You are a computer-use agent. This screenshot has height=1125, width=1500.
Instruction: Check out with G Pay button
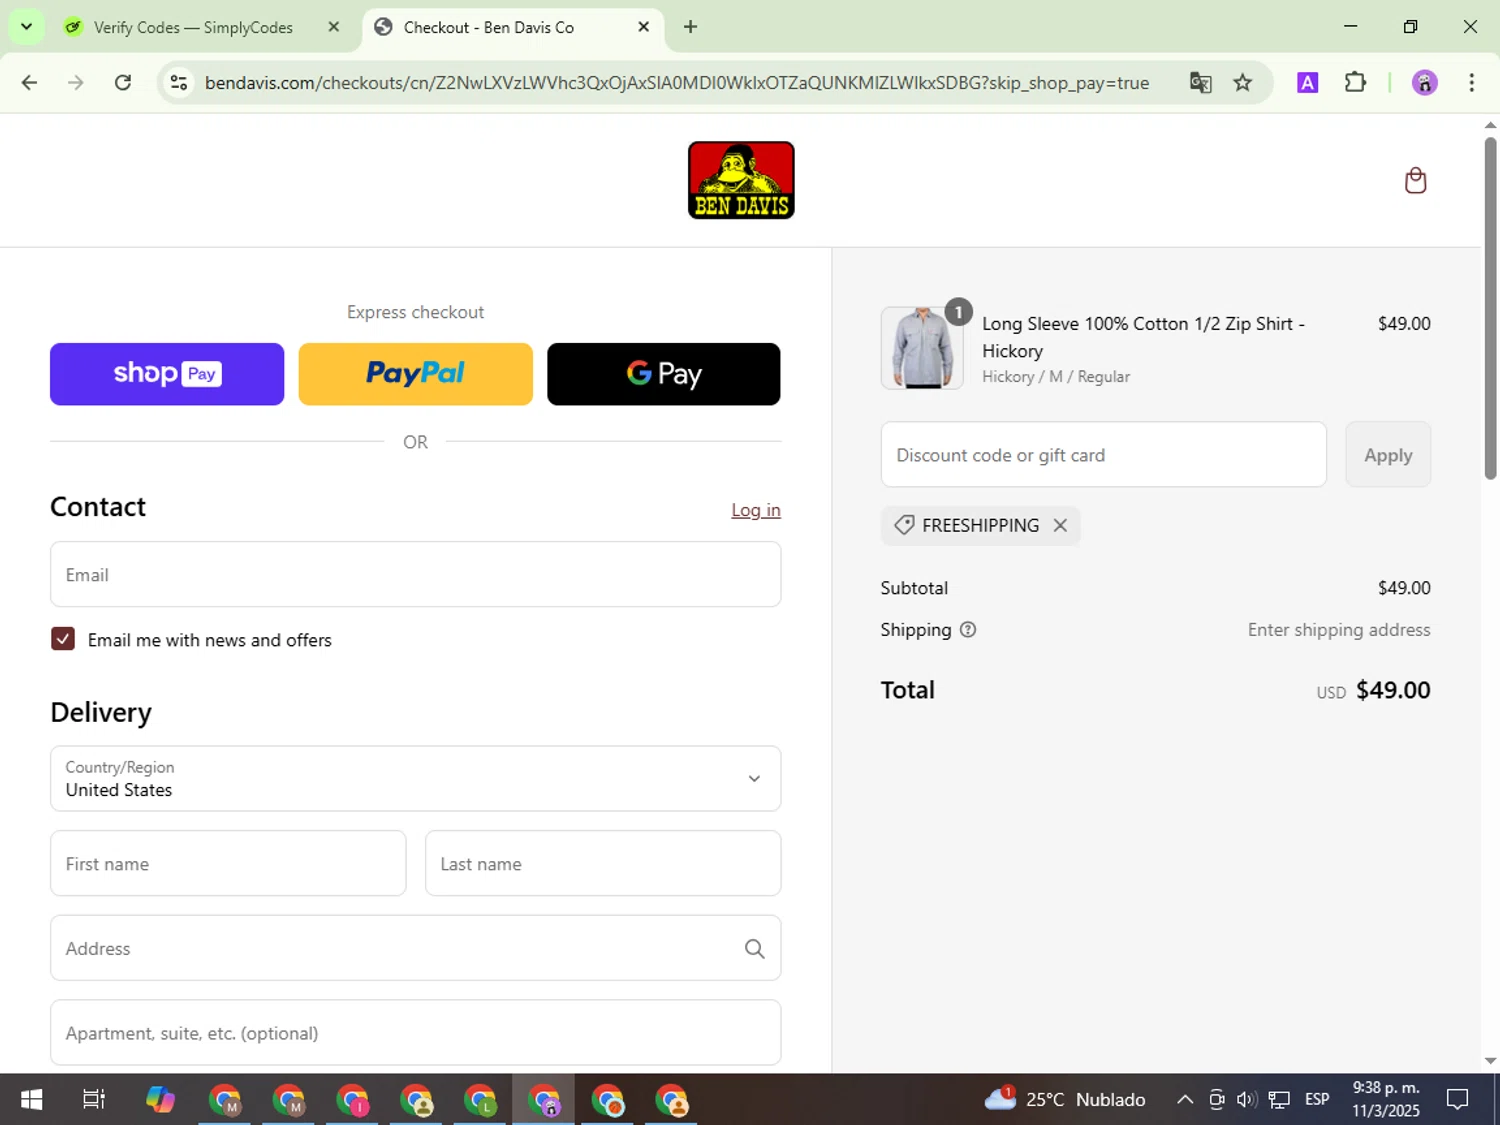[664, 374]
